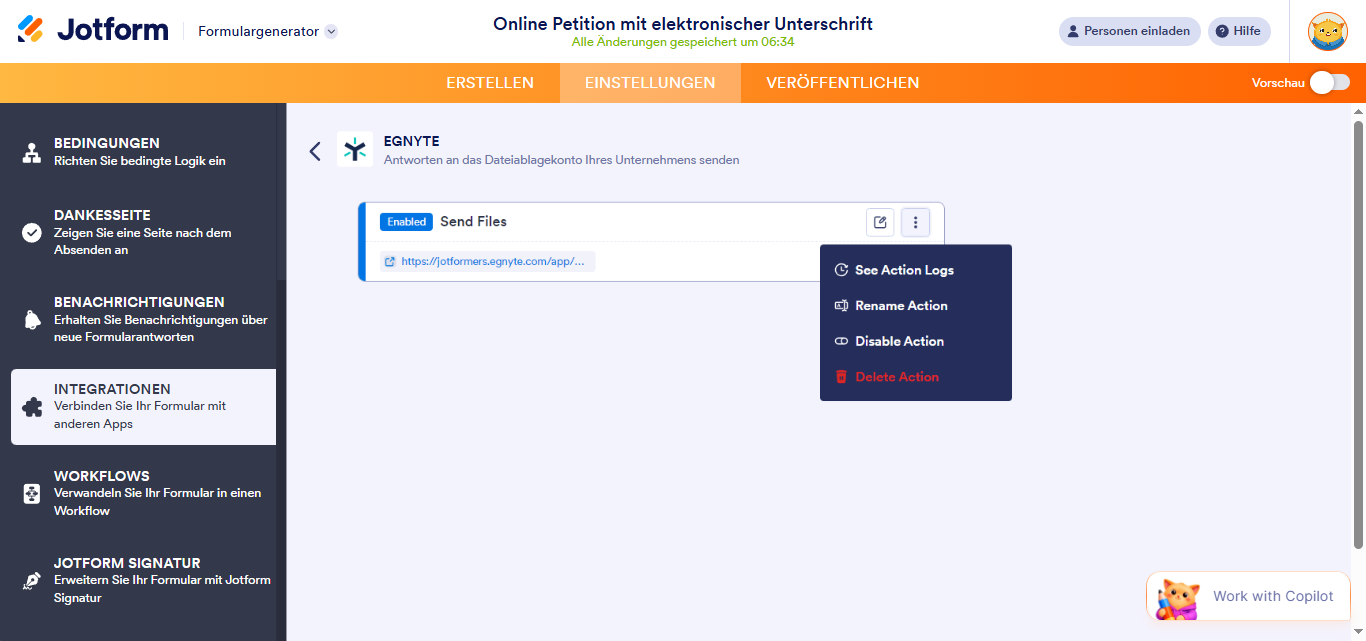Click the Personen einladen button
The image size is (1366, 641).
1129,31
